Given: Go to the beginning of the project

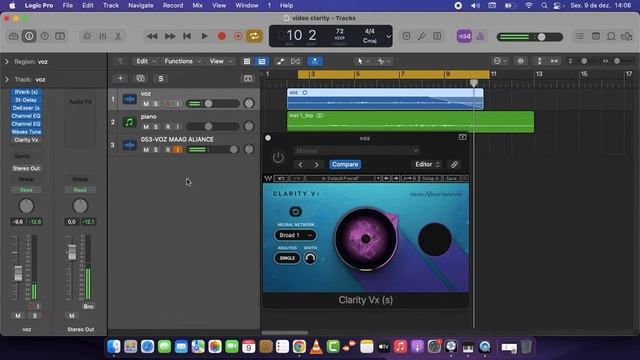Looking at the screenshot, I should 187,36.
